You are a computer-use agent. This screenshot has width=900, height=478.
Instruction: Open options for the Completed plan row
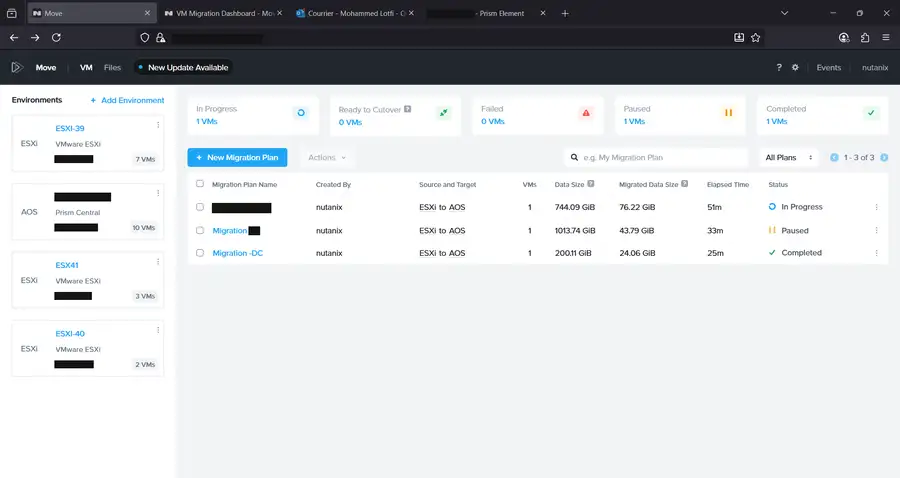click(876, 253)
